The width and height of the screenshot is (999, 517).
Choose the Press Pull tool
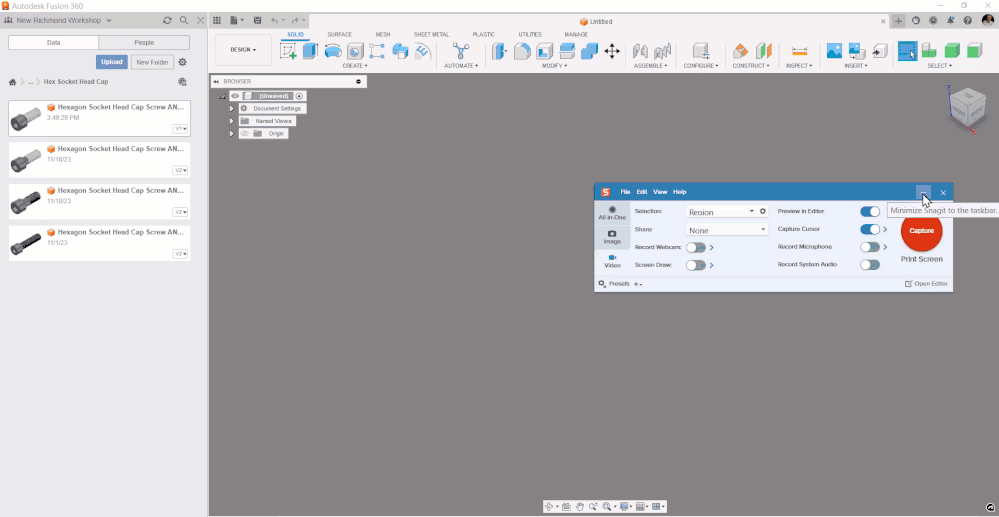pyautogui.click(x=500, y=51)
